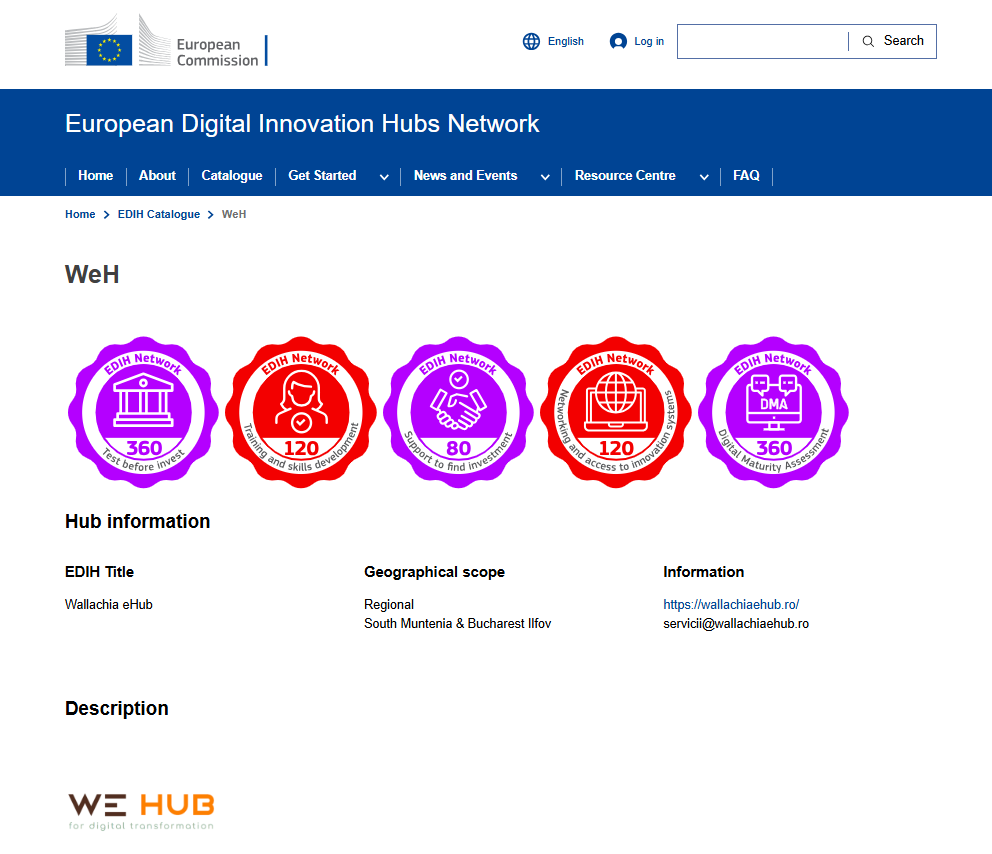992x854 pixels.
Task: Click the Digital Maturity Assessment badge
Action: coord(773,412)
